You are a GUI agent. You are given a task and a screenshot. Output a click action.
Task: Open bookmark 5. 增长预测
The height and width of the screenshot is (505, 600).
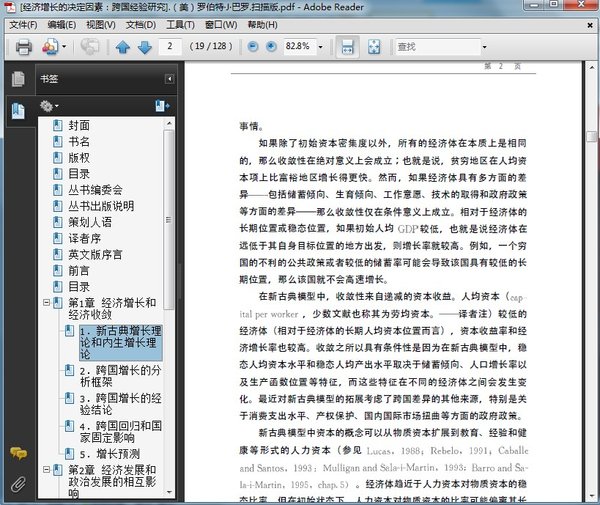113,453
